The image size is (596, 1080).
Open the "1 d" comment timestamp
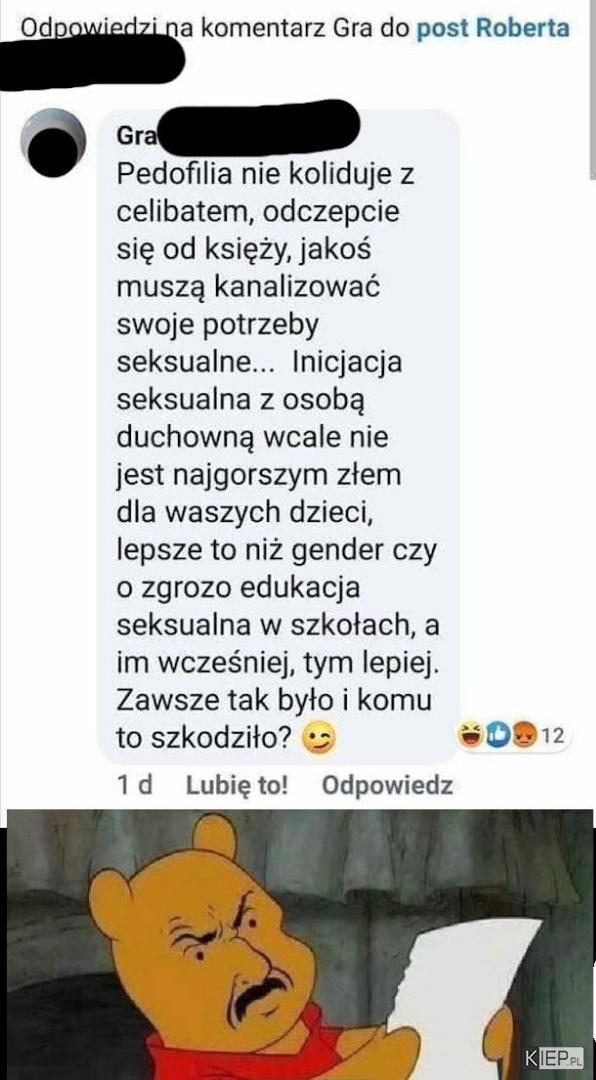135,785
